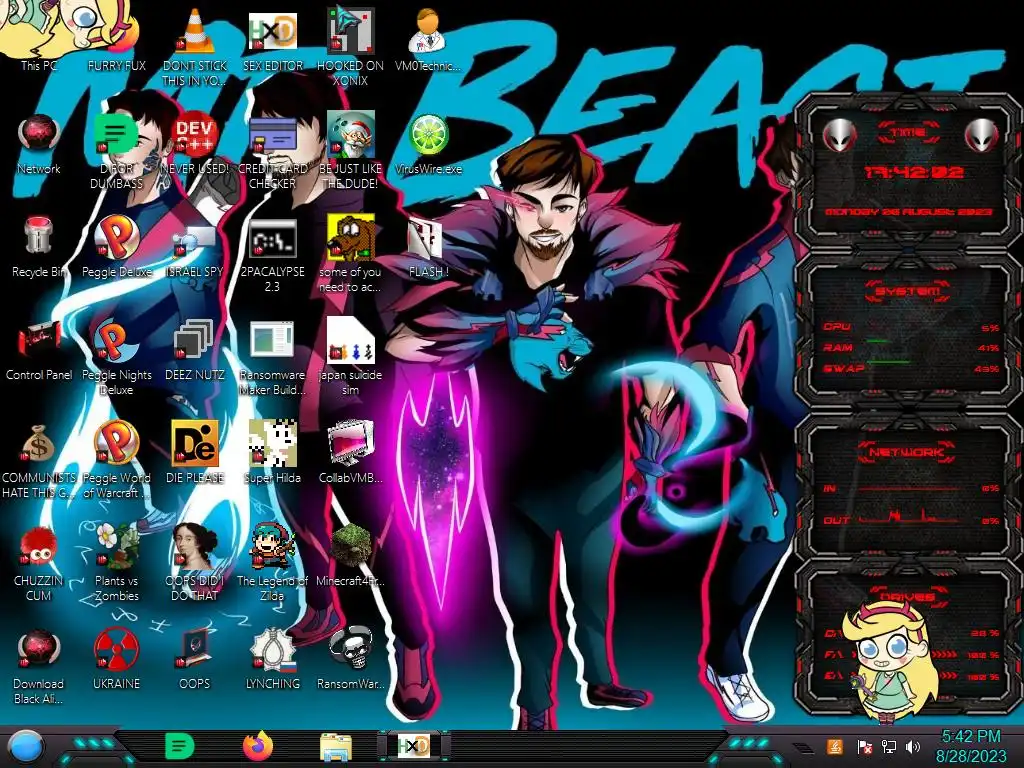The image size is (1024, 768).
Task: Click the left alien head on TIME widget
Action: click(x=839, y=135)
